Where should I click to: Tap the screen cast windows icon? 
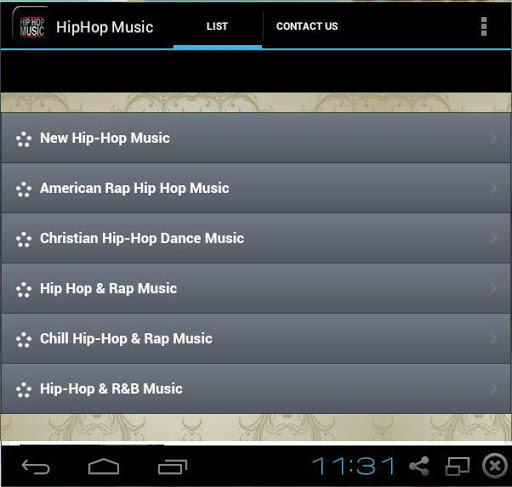pos(458,466)
